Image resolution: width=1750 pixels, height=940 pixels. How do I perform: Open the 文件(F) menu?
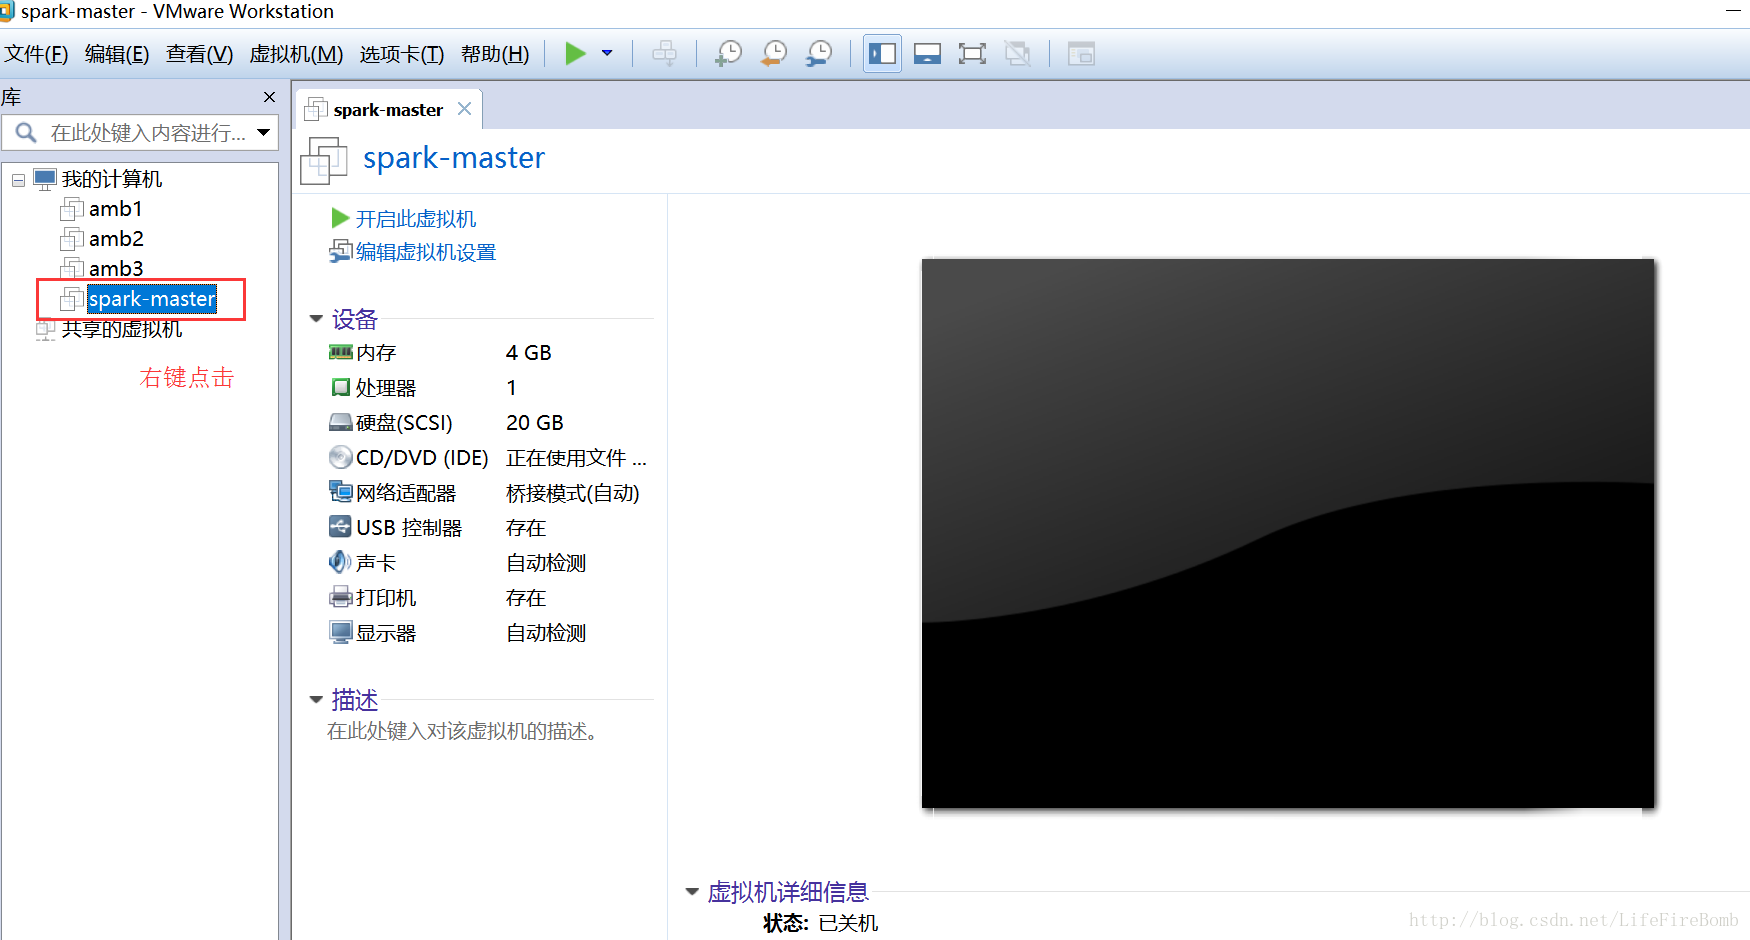coord(36,54)
